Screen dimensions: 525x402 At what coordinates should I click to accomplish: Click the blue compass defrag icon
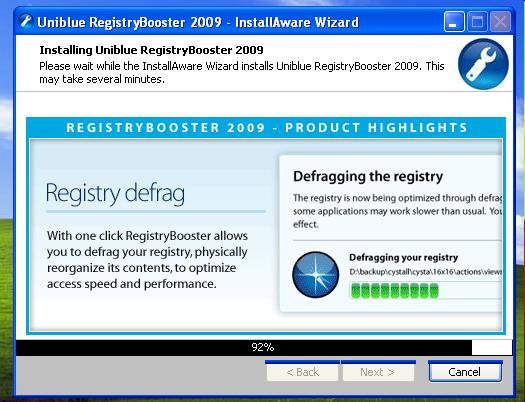(x=315, y=274)
